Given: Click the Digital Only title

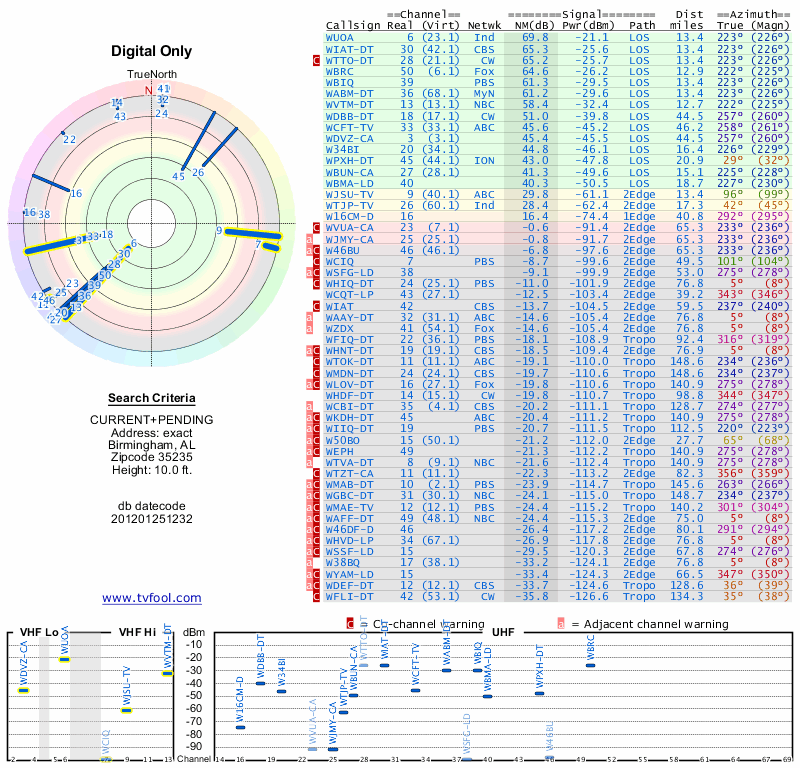Looking at the screenshot, I should pos(152,51).
